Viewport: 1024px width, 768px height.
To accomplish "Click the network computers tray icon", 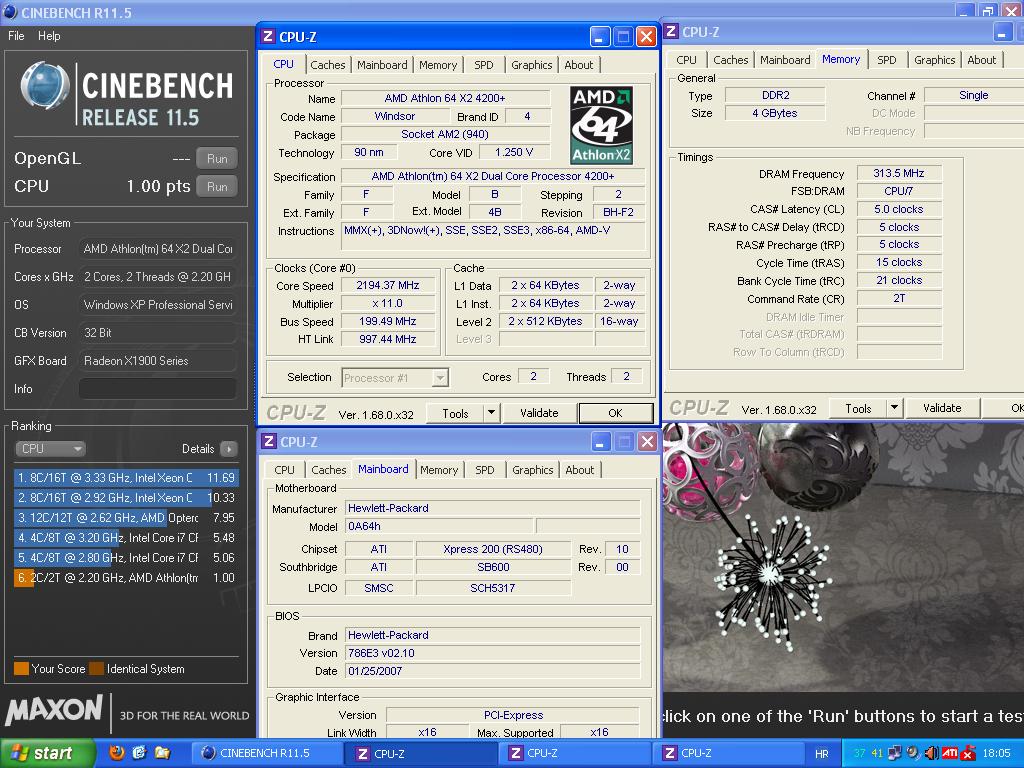I will 895,753.
